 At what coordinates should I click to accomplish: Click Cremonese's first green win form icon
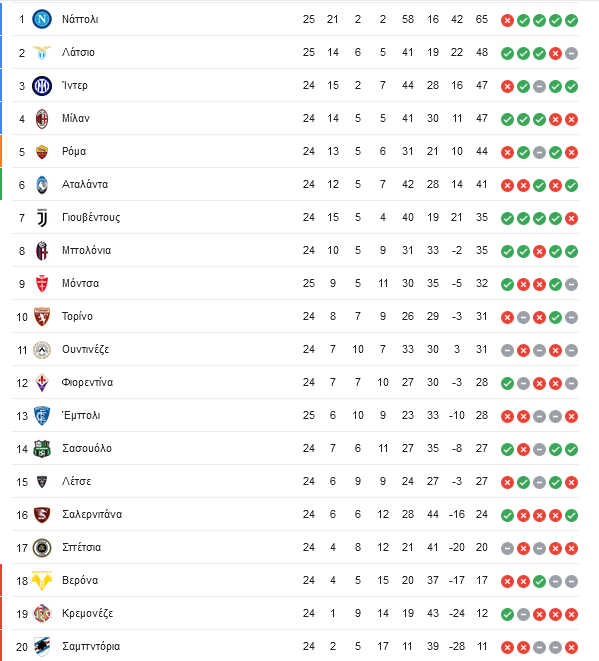(507, 615)
